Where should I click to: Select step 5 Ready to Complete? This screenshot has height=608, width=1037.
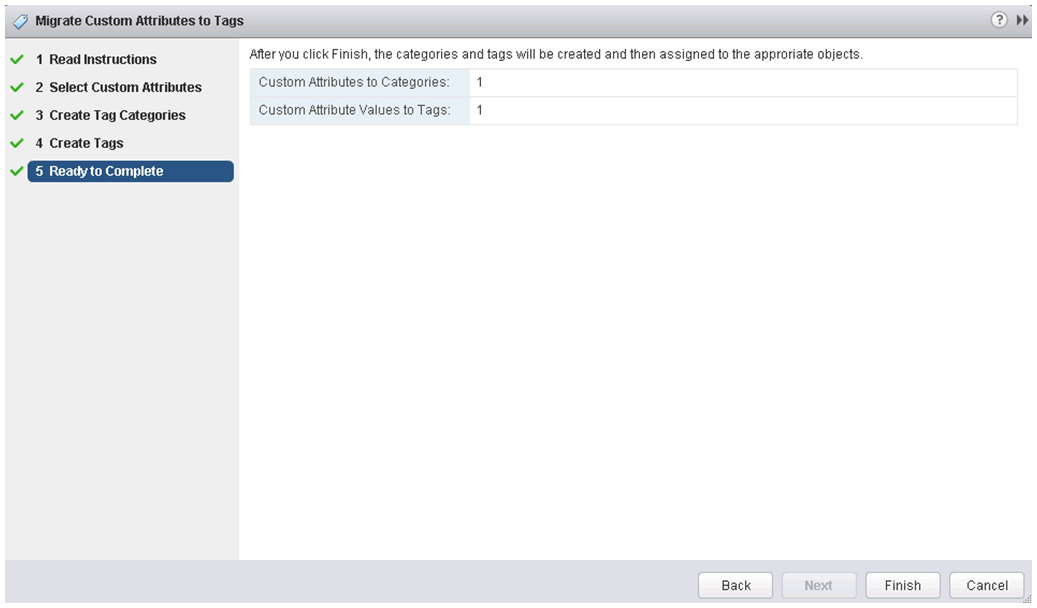(x=130, y=171)
